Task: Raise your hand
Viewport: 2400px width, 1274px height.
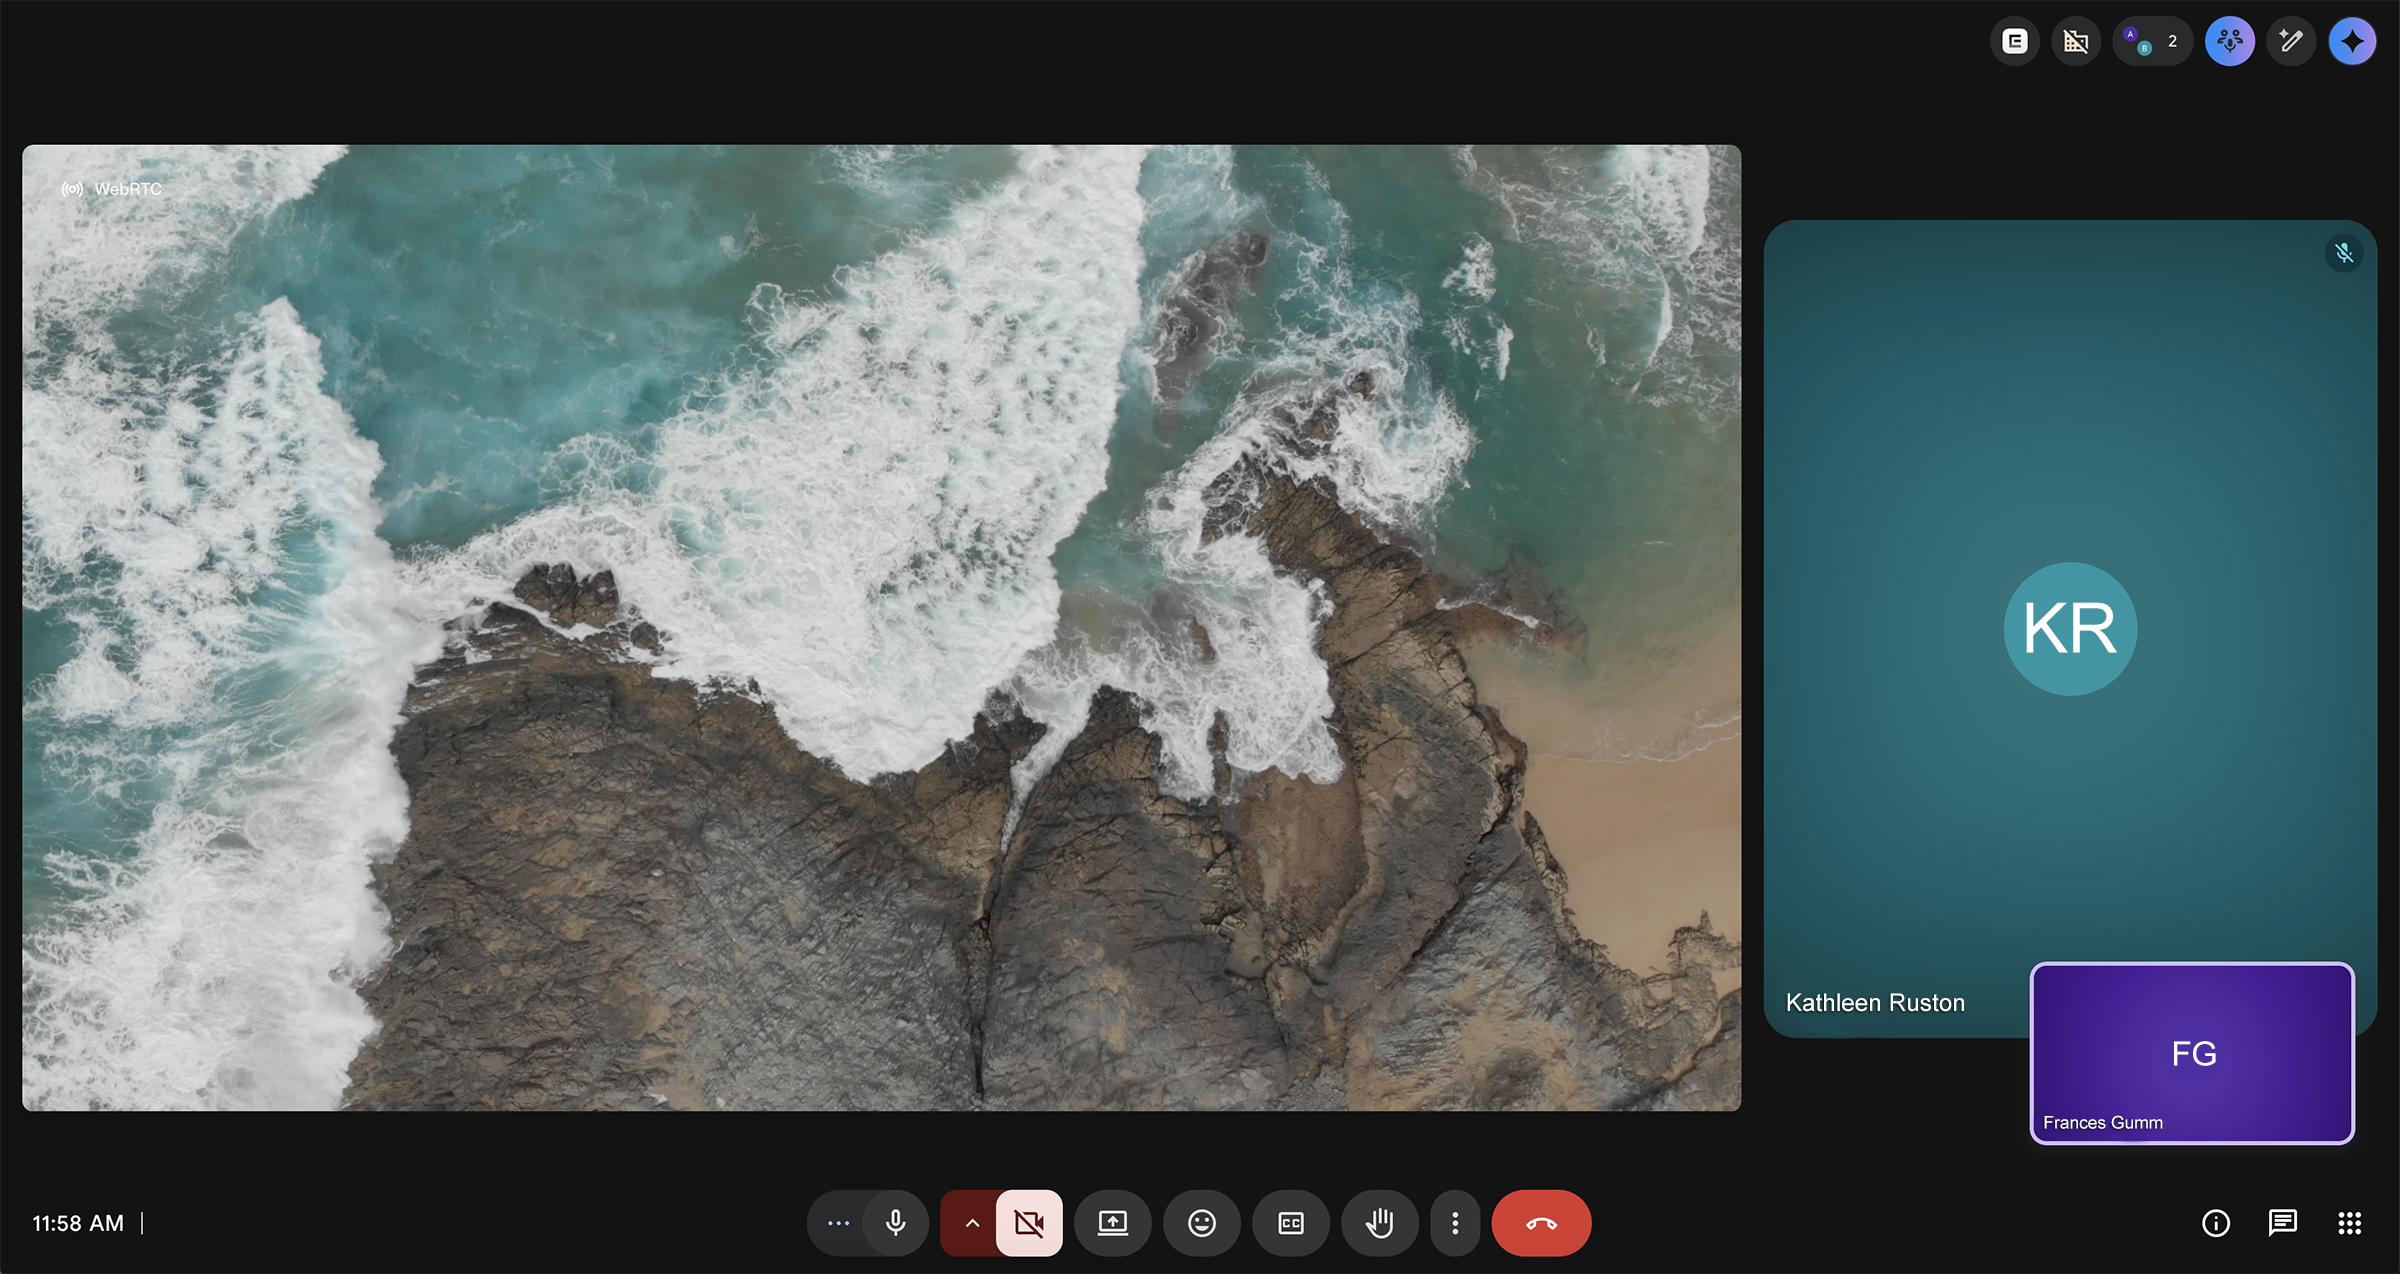Action: pos(1379,1223)
